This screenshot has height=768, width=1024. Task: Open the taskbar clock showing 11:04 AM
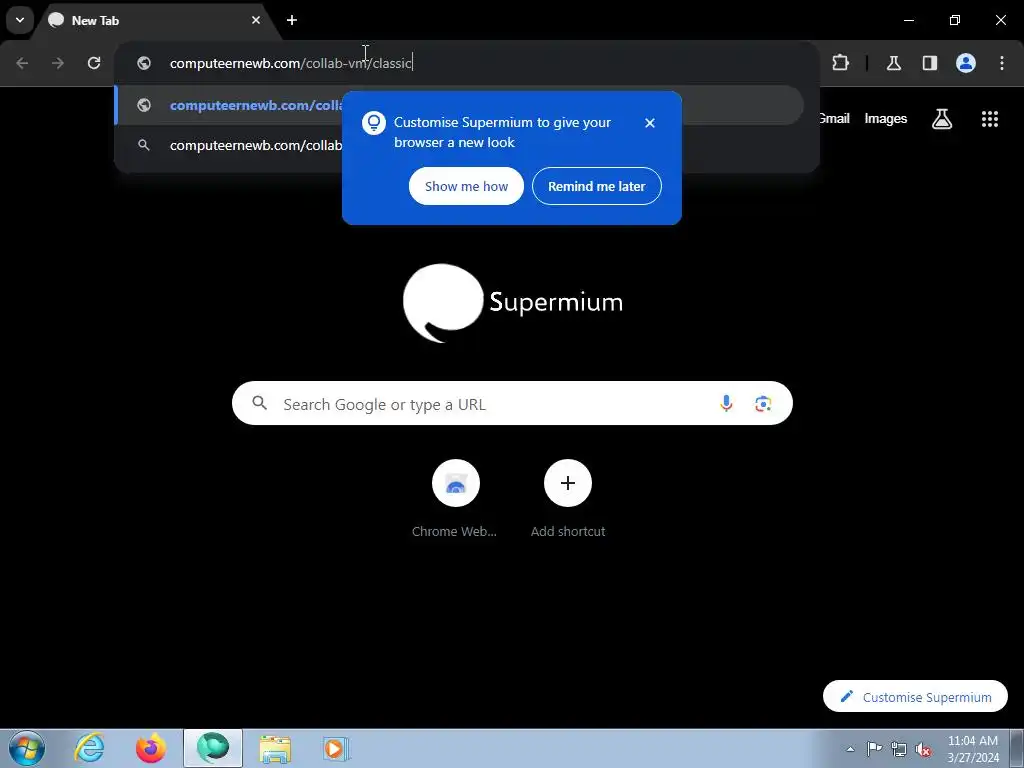click(x=973, y=749)
